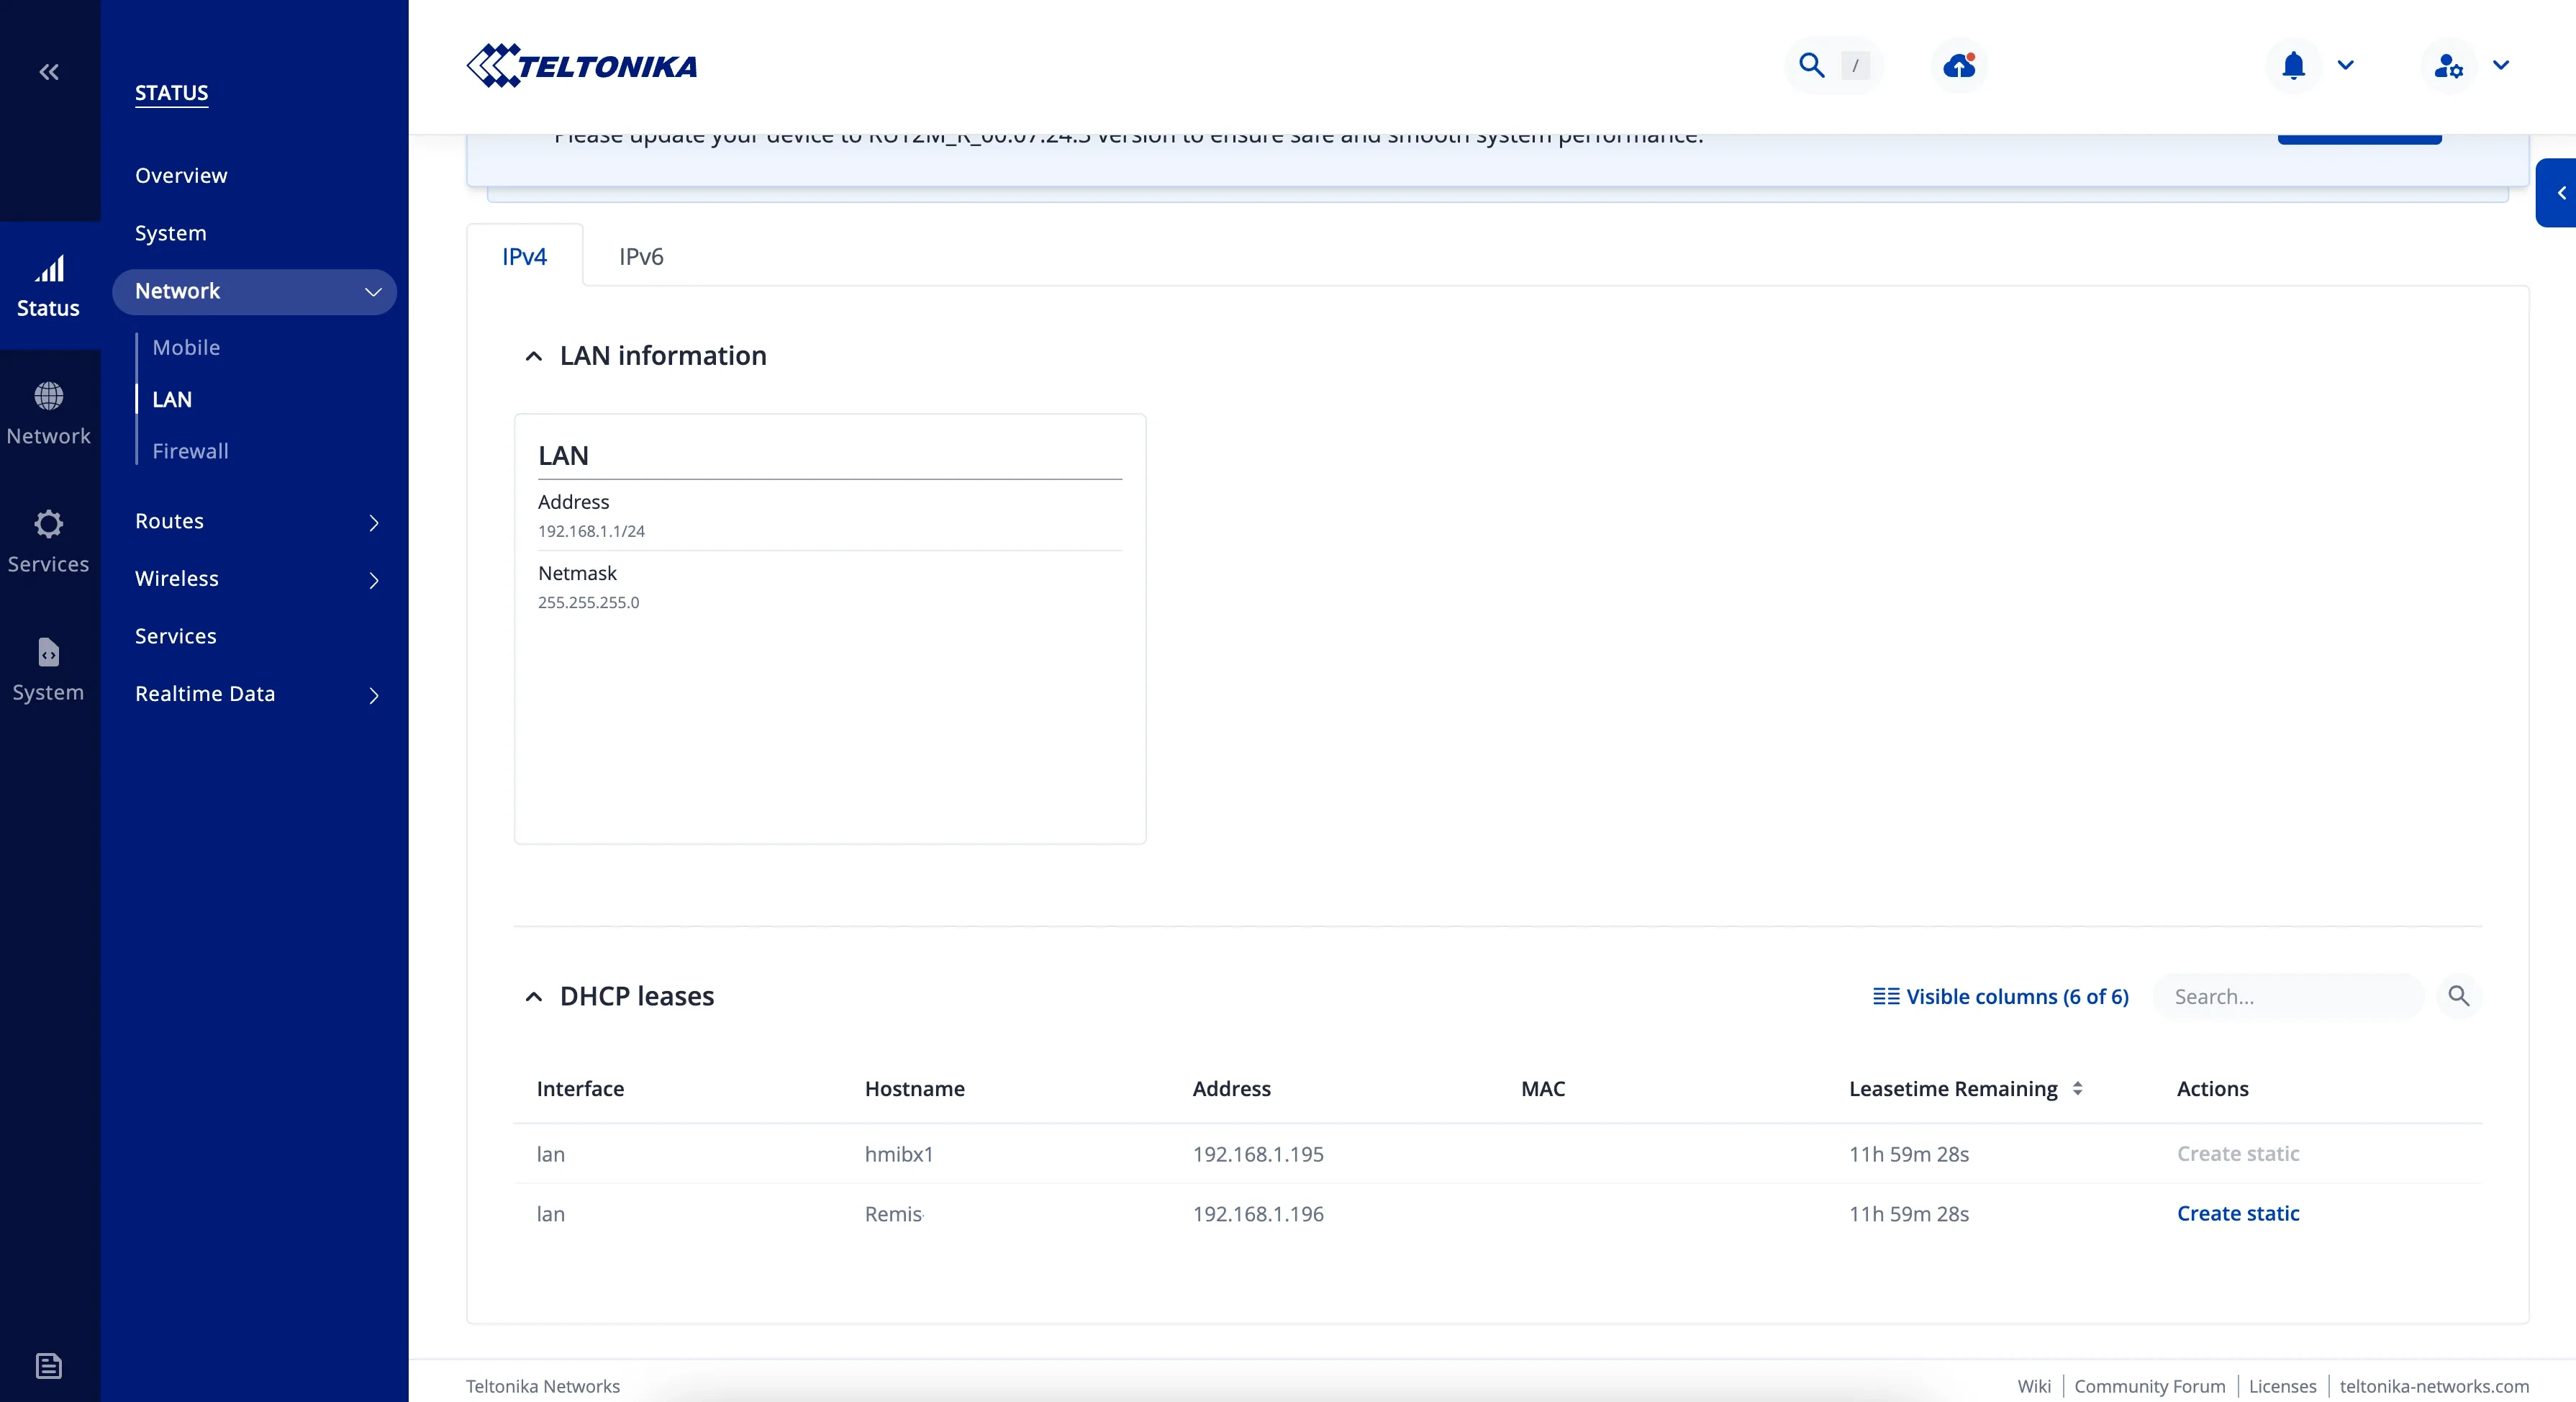Click the cloud upload firmware icon
This screenshot has width=2576, height=1402.
click(x=1959, y=66)
